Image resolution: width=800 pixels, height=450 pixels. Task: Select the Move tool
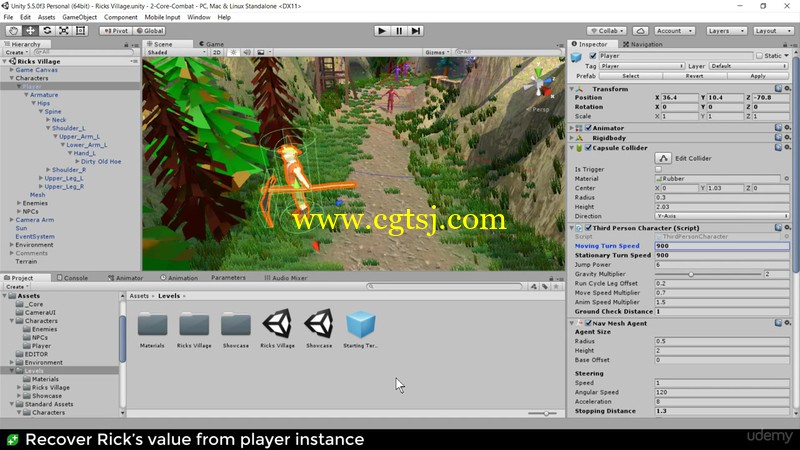click(30, 31)
